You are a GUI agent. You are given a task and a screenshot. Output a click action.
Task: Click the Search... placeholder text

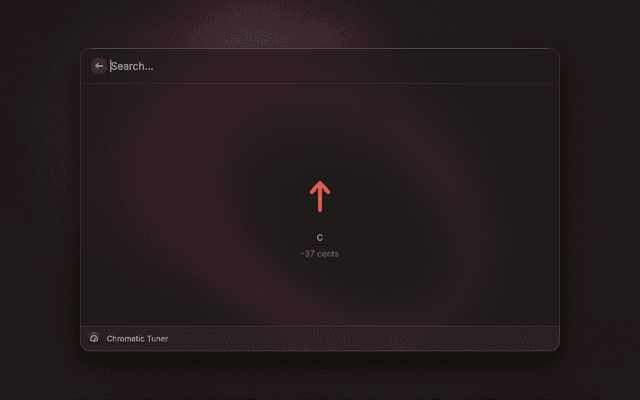[132, 66]
